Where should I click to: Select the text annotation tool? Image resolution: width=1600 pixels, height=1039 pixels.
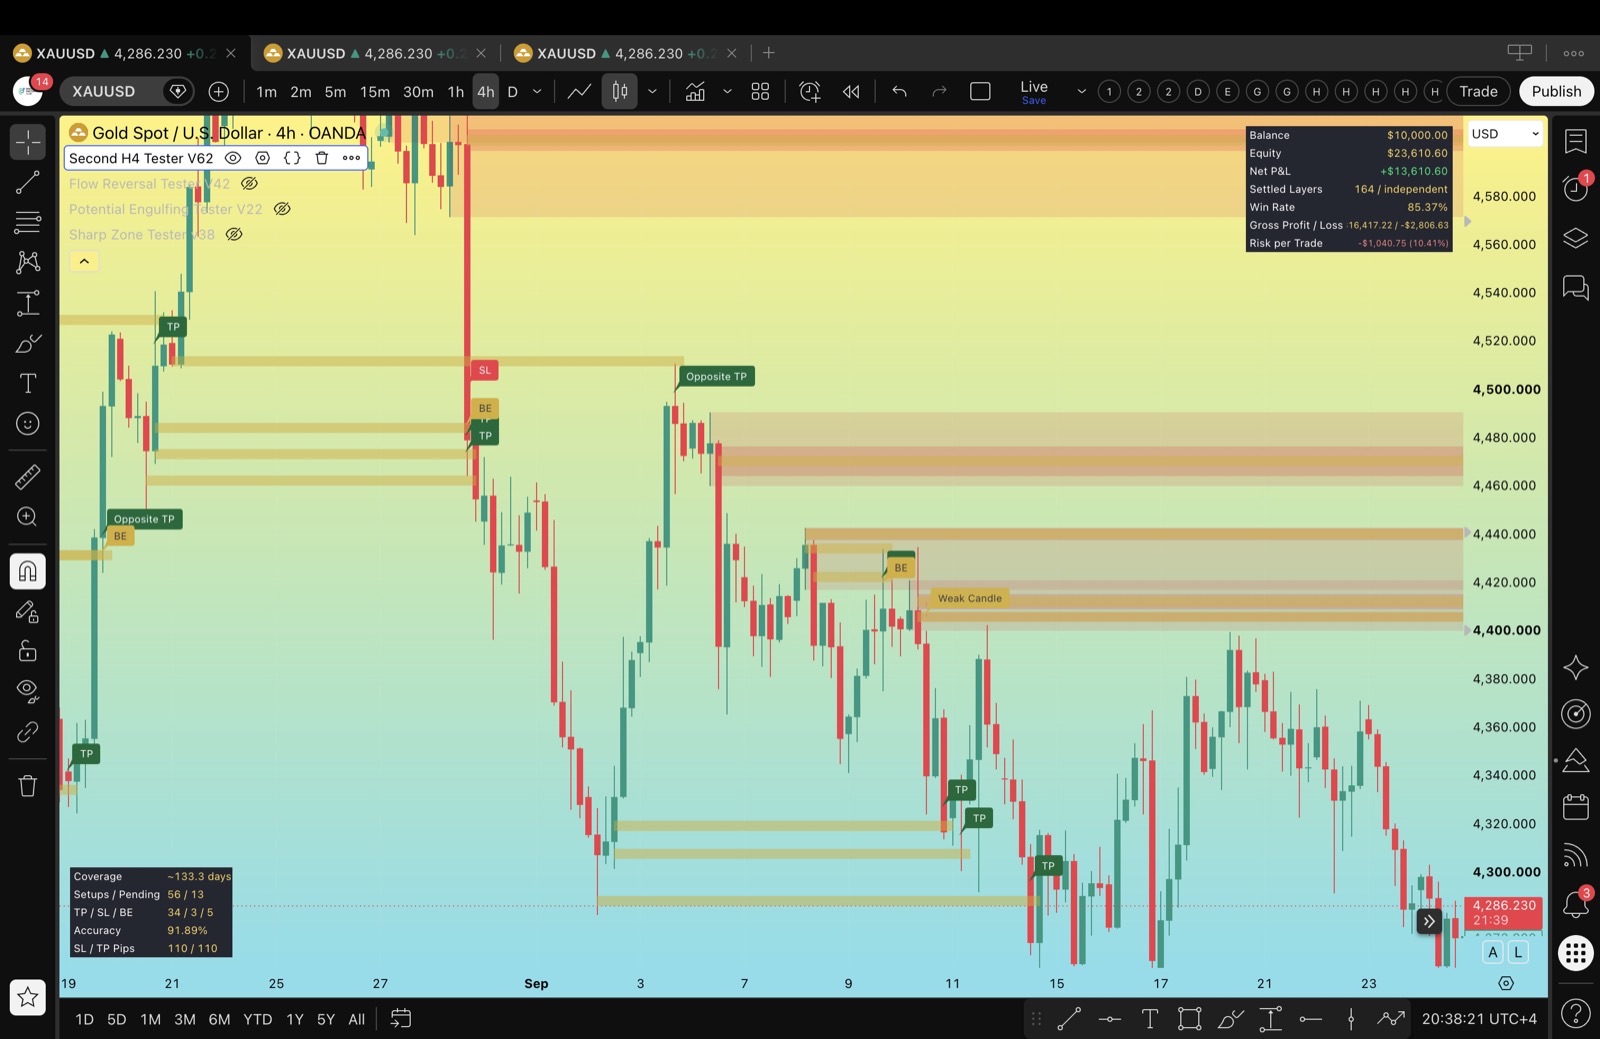coord(27,384)
